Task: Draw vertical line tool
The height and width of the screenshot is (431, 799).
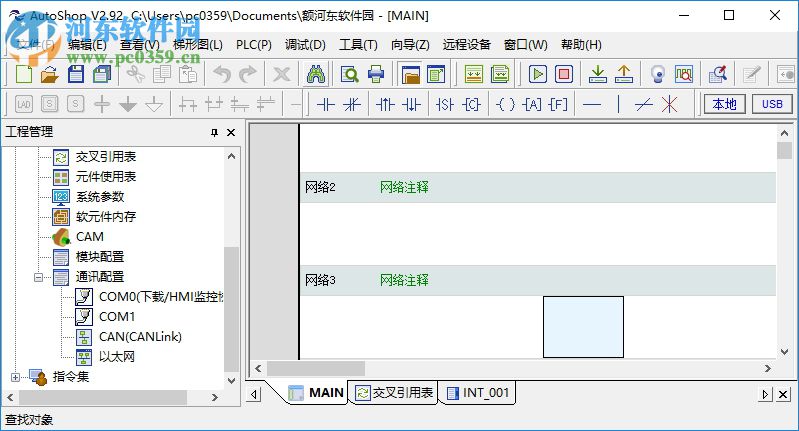Action: 618,104
